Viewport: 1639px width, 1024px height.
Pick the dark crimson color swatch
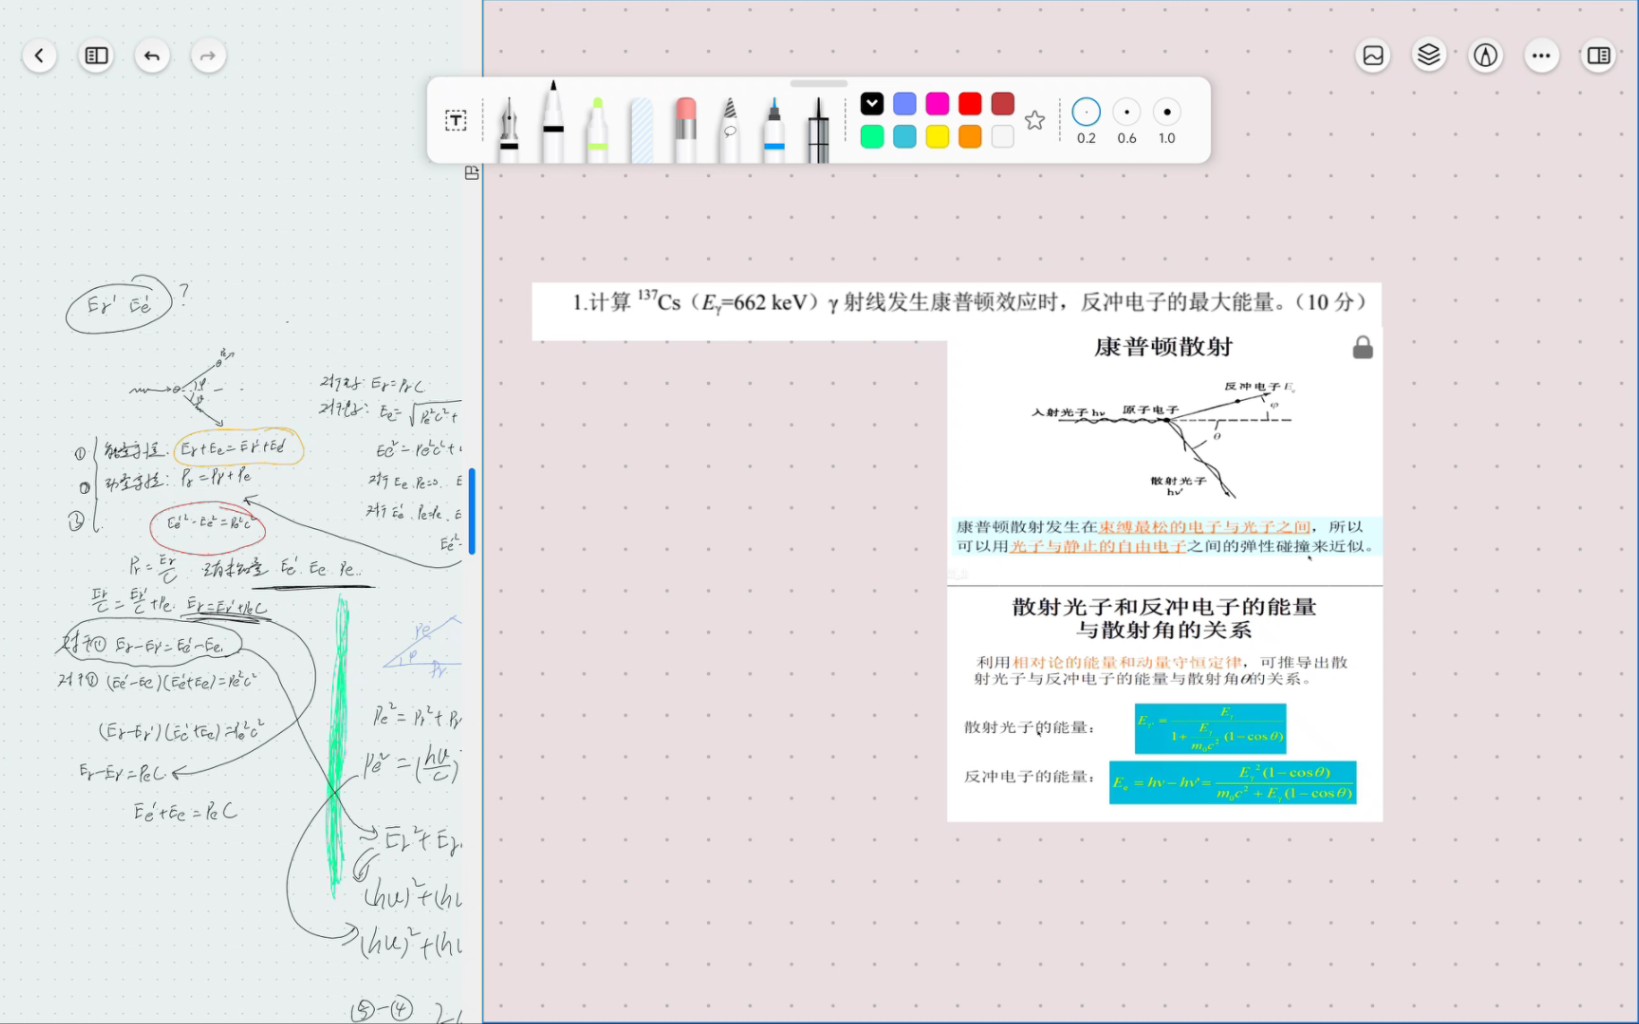1003,104
